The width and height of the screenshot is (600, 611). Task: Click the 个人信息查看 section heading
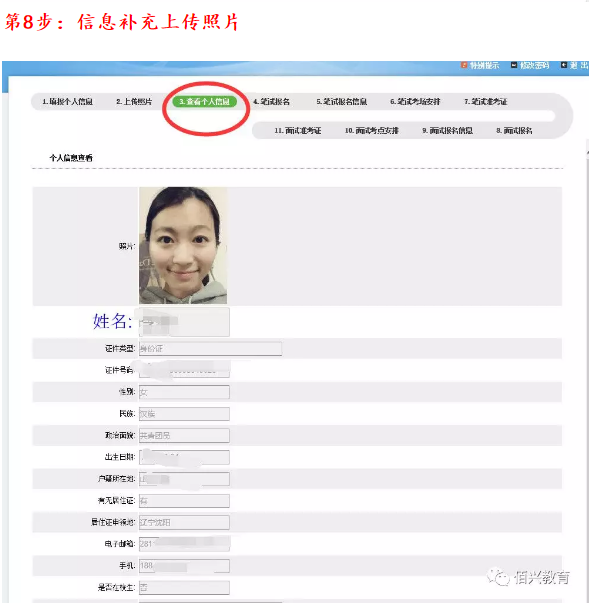pyautogui.click(x=72, y=160)
